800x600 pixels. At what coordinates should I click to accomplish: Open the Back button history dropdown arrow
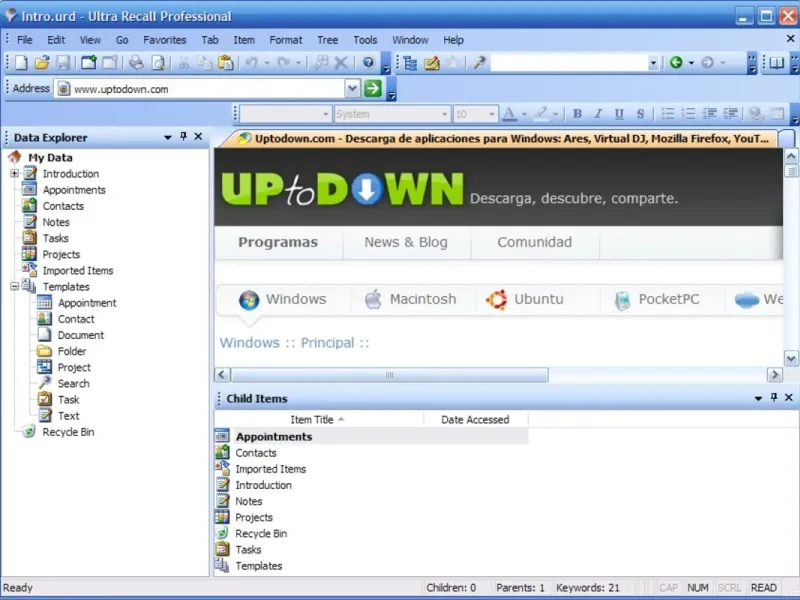tap(691, 63)
